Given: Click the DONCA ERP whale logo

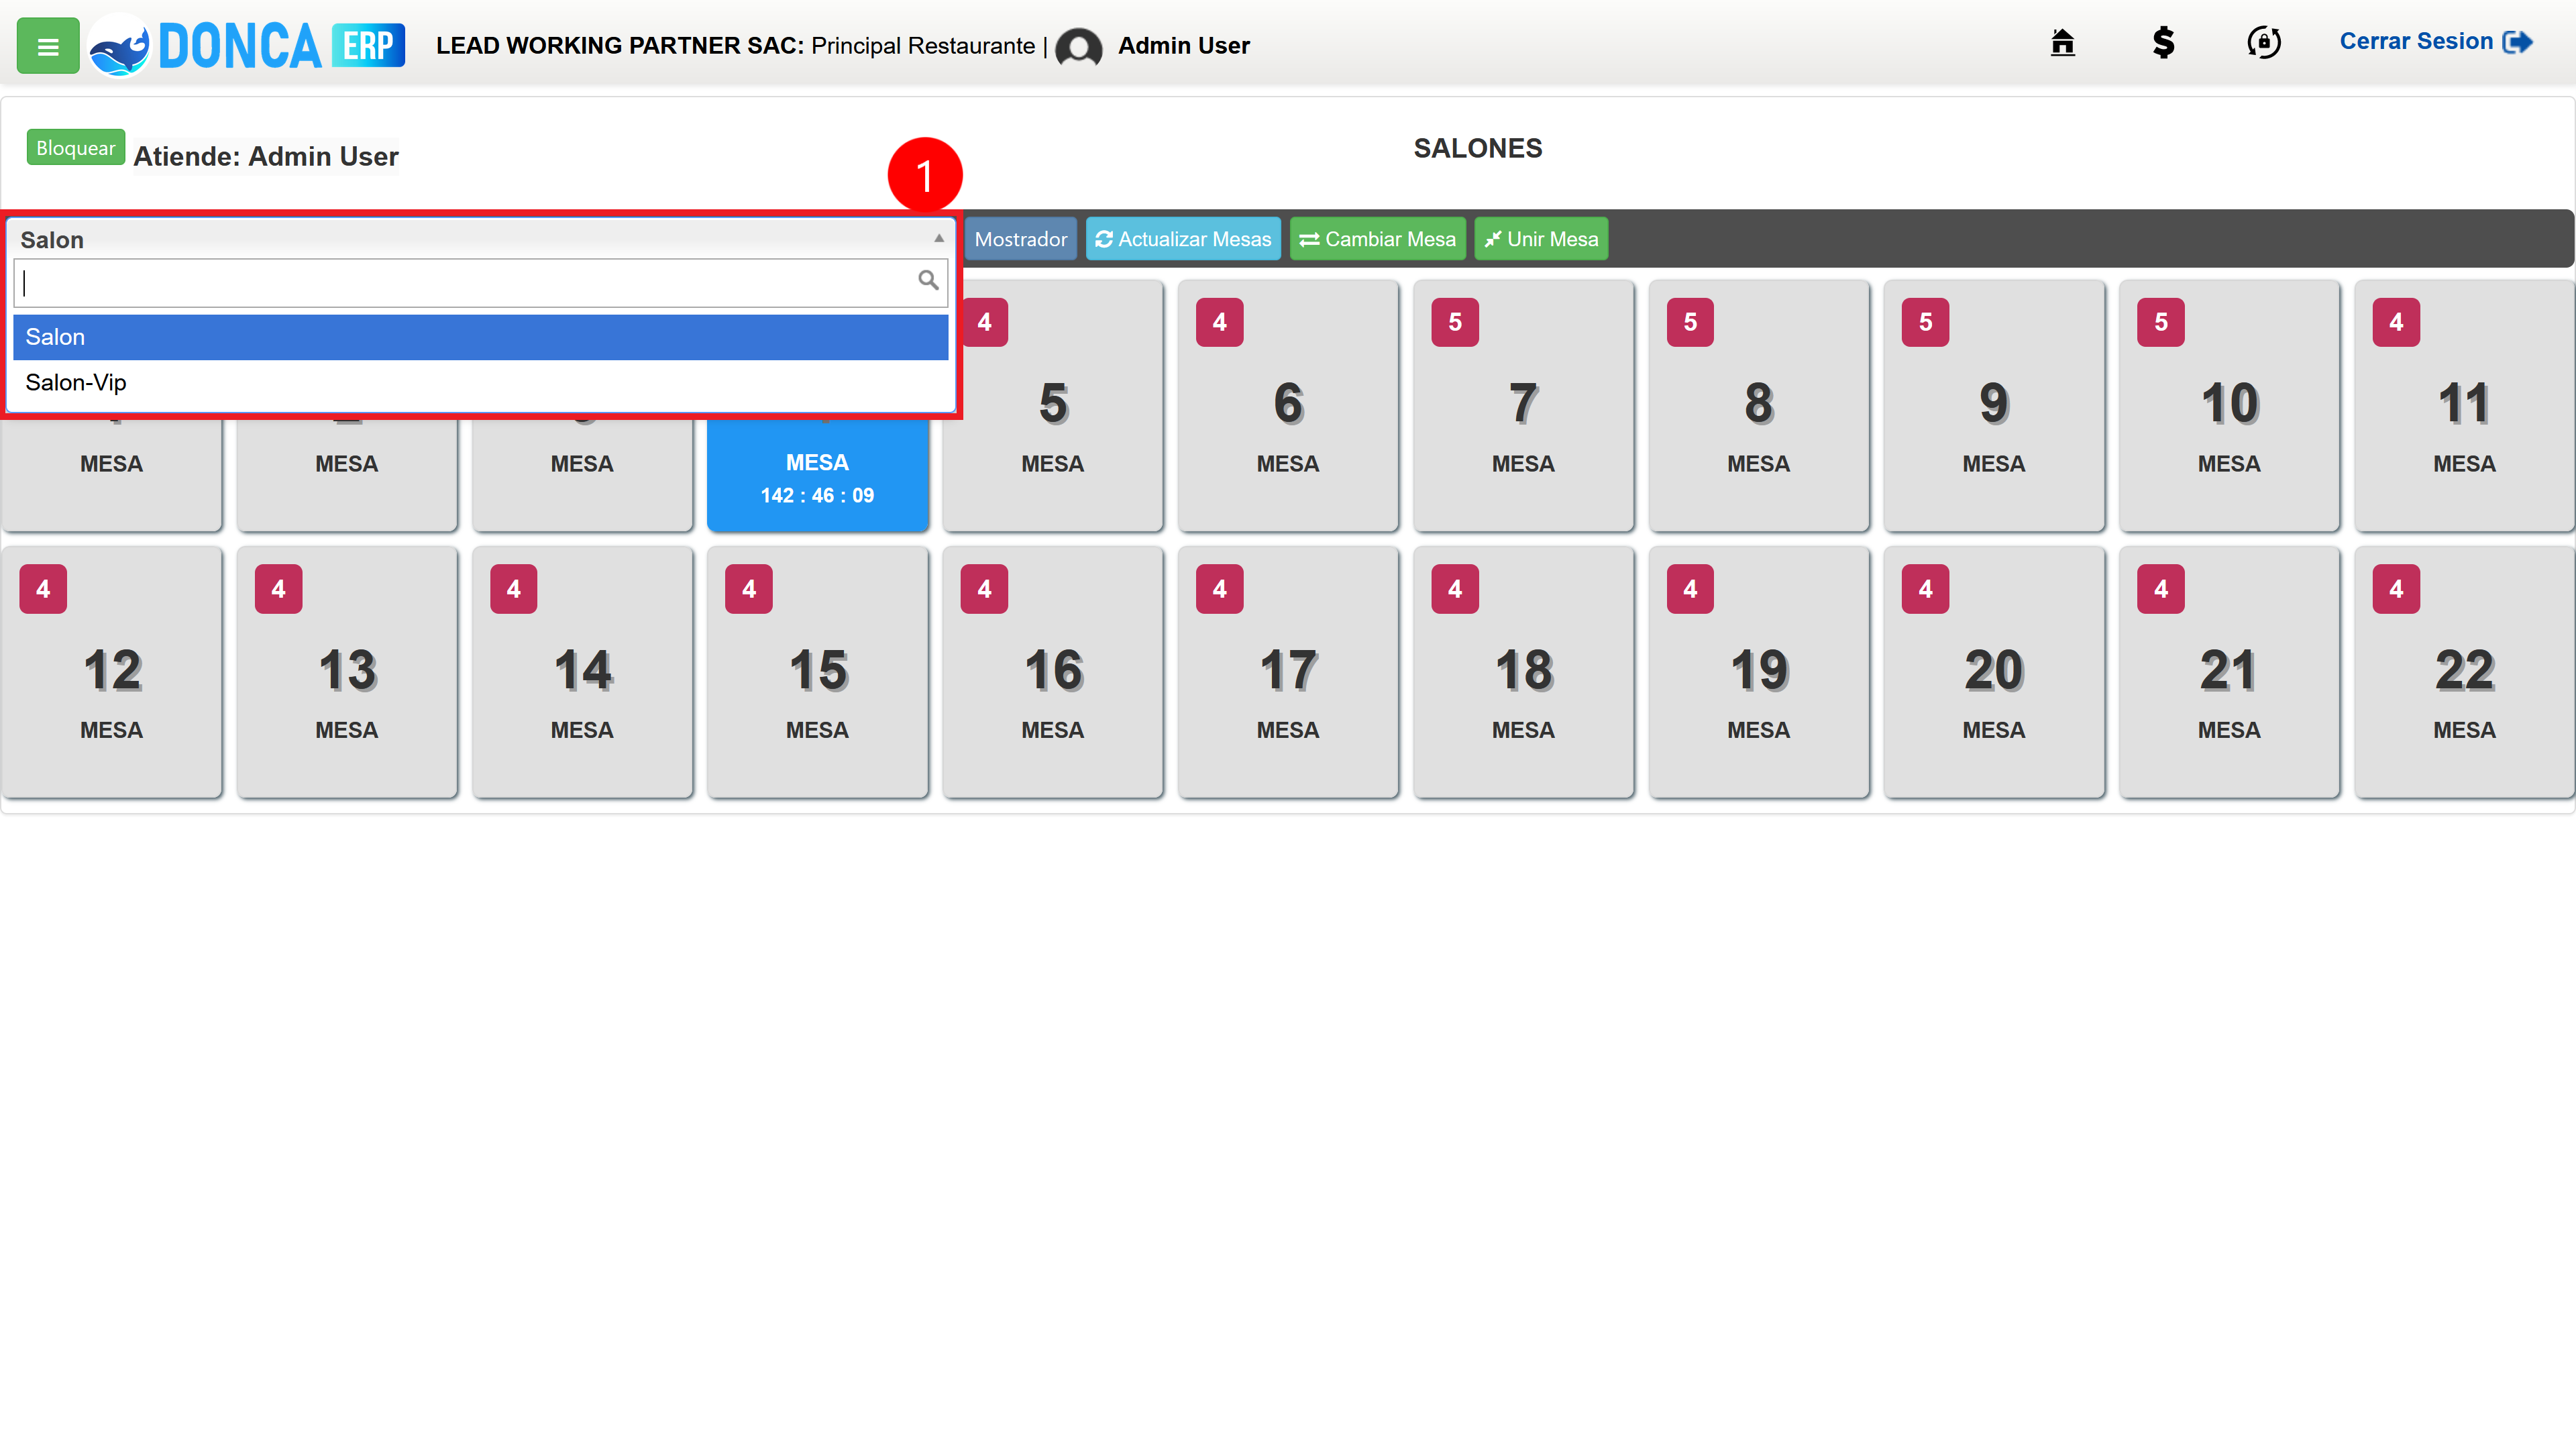Looking at the screenshot, I should (x=119, y=47).
